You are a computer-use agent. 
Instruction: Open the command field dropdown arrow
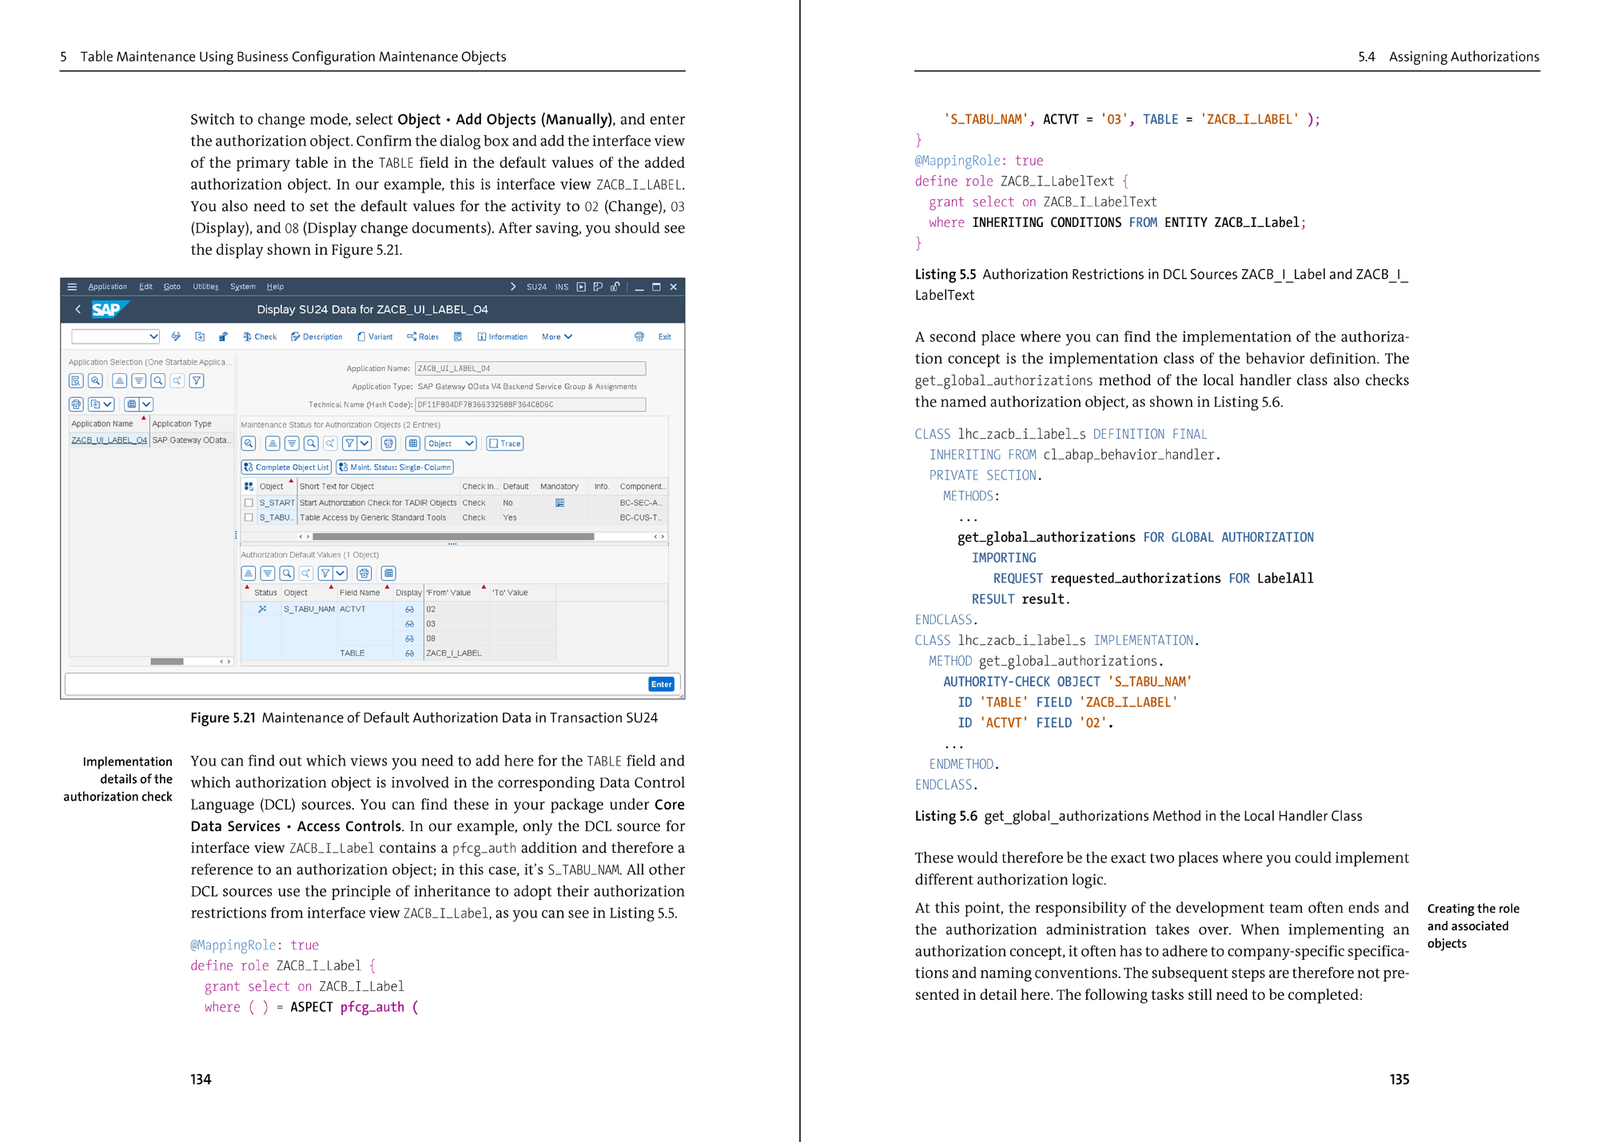pyautogui.click(x=153, y=337)
